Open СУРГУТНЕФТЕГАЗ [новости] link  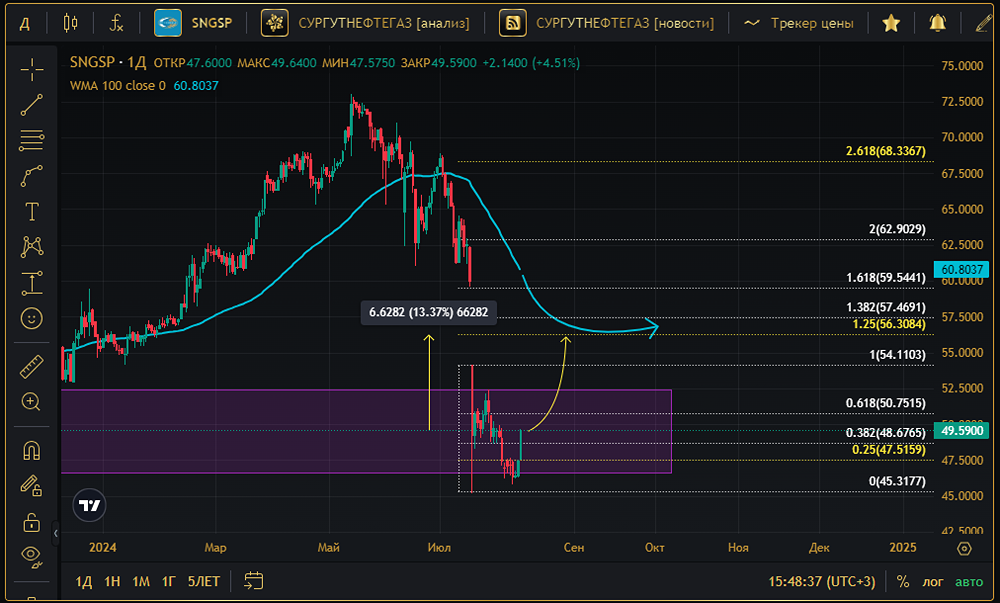607,24
